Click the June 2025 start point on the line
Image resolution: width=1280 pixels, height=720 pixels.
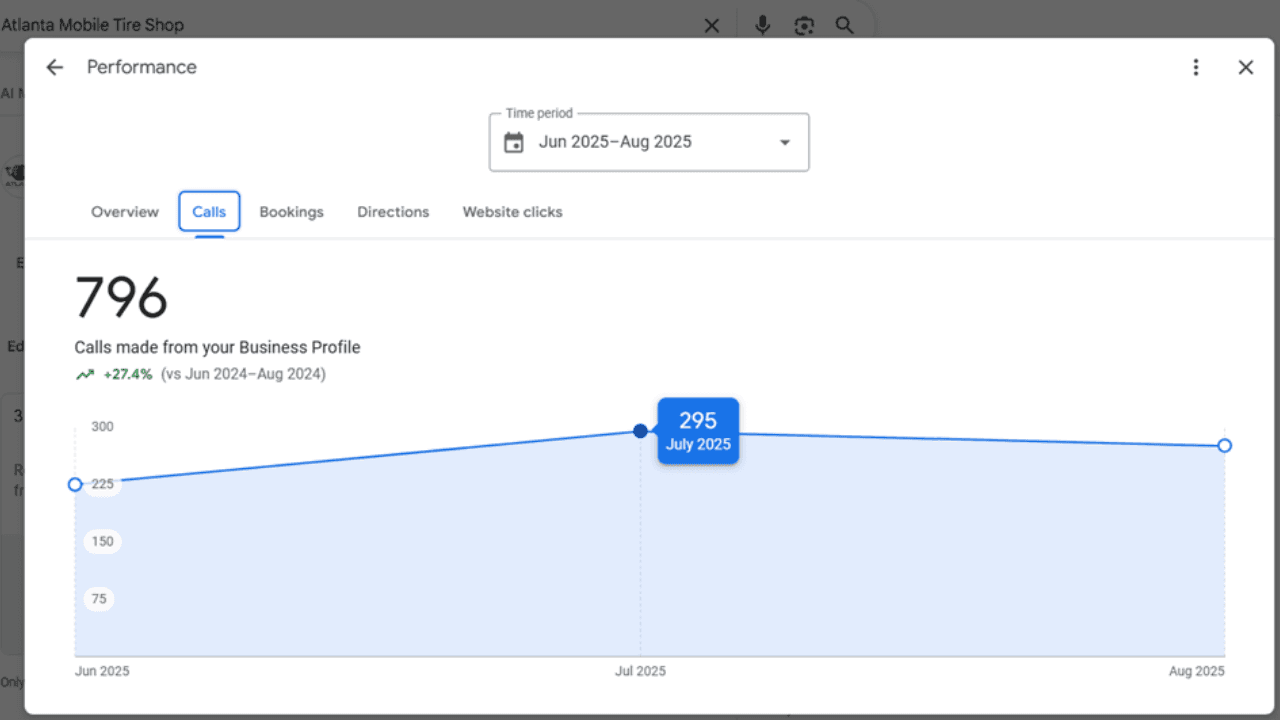tap(75, 484)
